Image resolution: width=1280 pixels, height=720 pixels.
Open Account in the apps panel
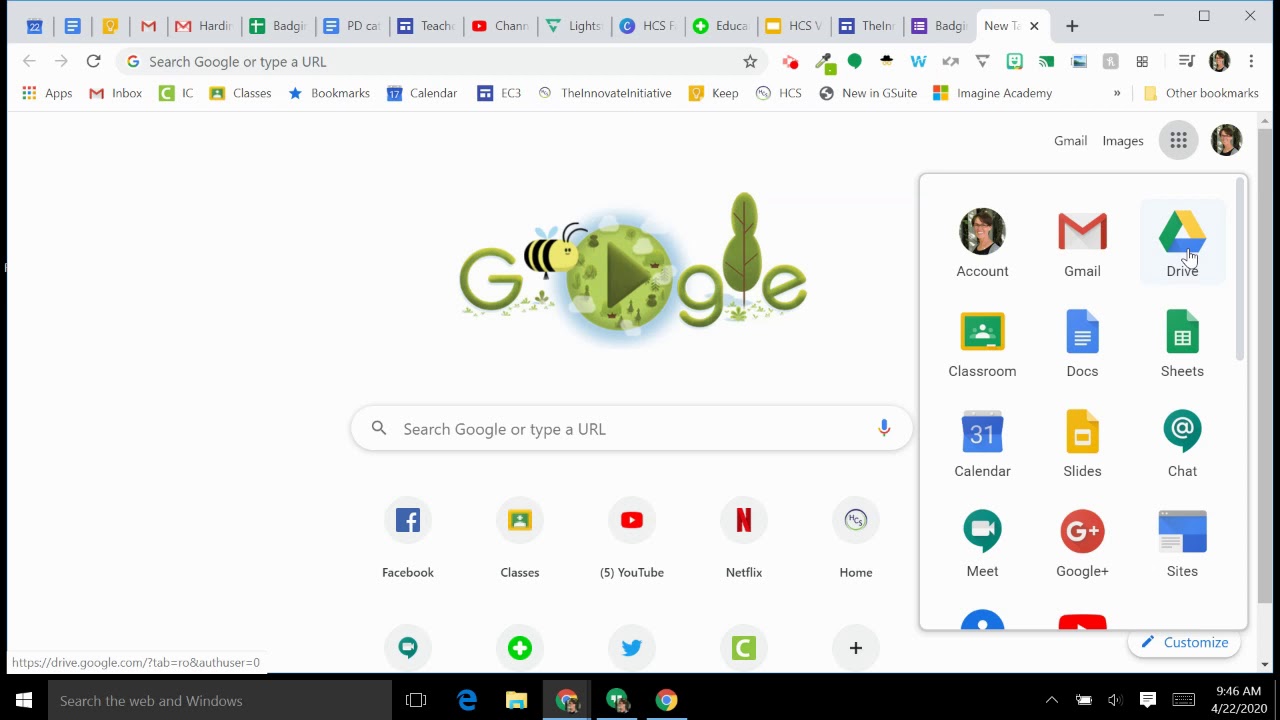click(982, 242)
